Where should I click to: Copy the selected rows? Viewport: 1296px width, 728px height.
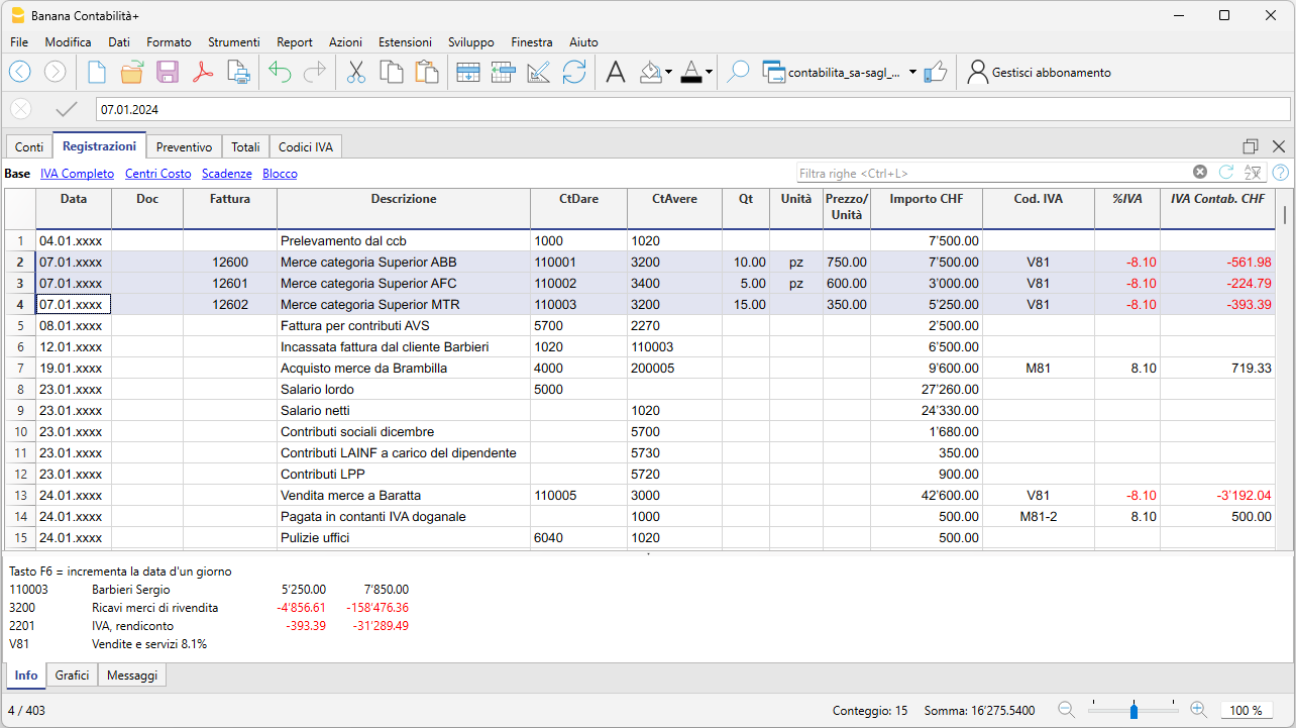pos(391,72)
